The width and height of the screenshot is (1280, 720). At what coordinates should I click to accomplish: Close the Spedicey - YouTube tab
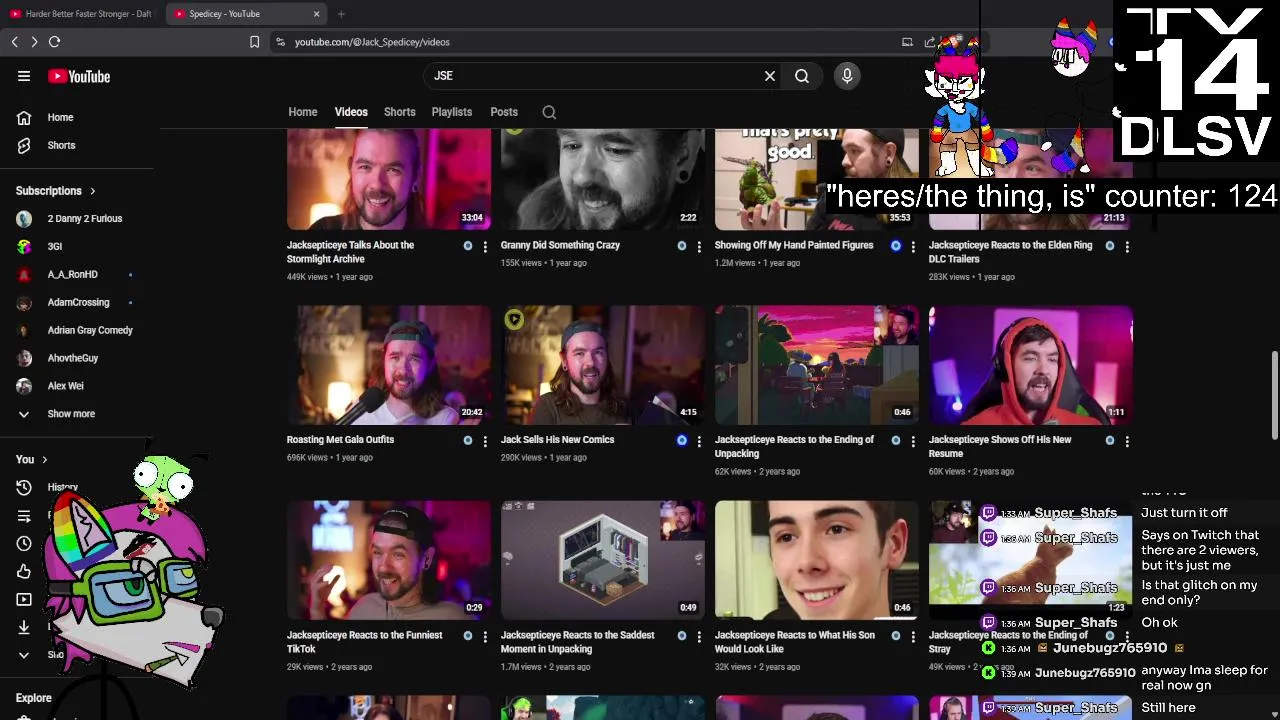(316, 14)
